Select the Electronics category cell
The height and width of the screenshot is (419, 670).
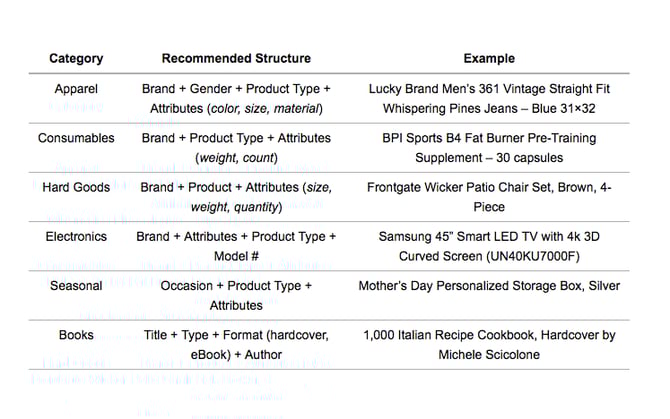pos(76,236)
